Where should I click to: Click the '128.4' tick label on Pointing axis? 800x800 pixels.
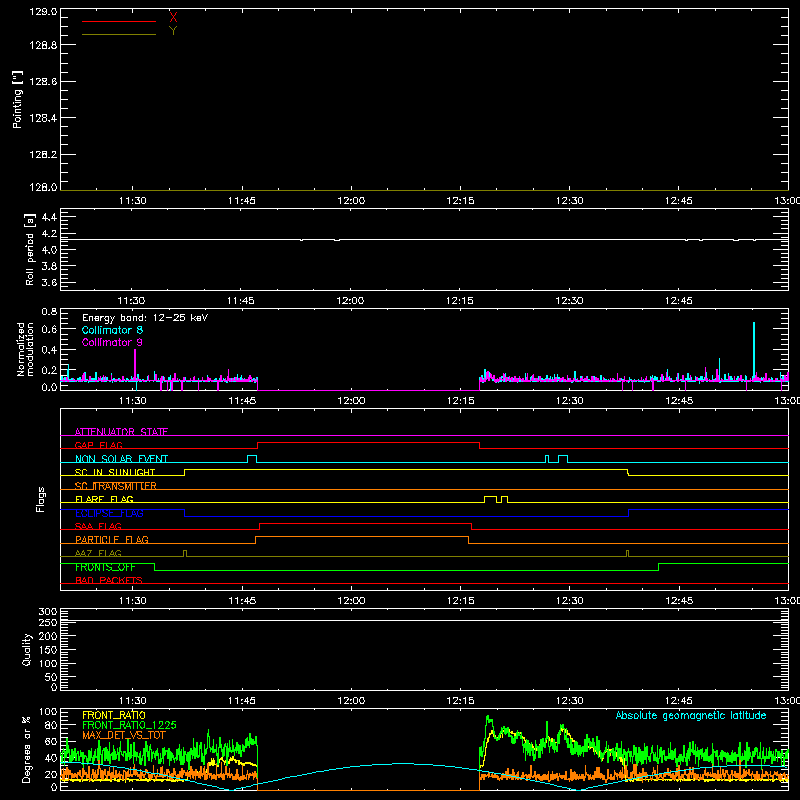[x=43, y=118]
